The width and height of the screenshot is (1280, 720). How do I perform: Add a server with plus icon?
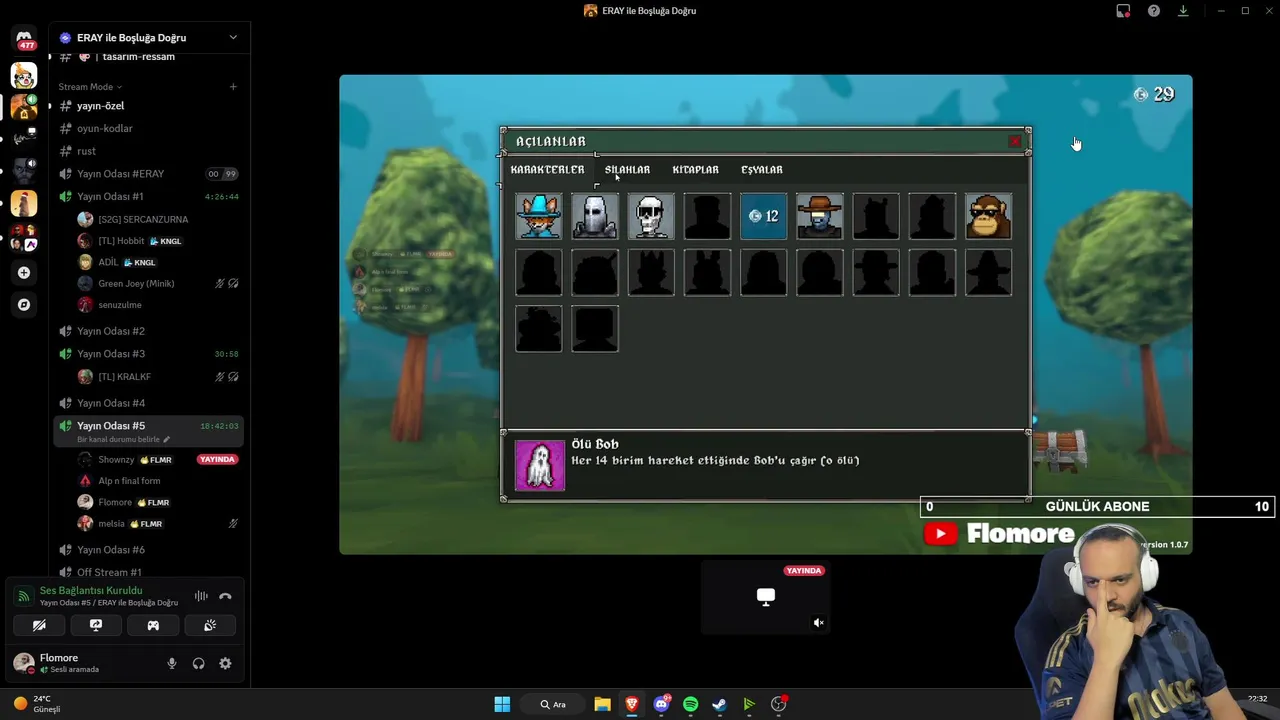24,272
